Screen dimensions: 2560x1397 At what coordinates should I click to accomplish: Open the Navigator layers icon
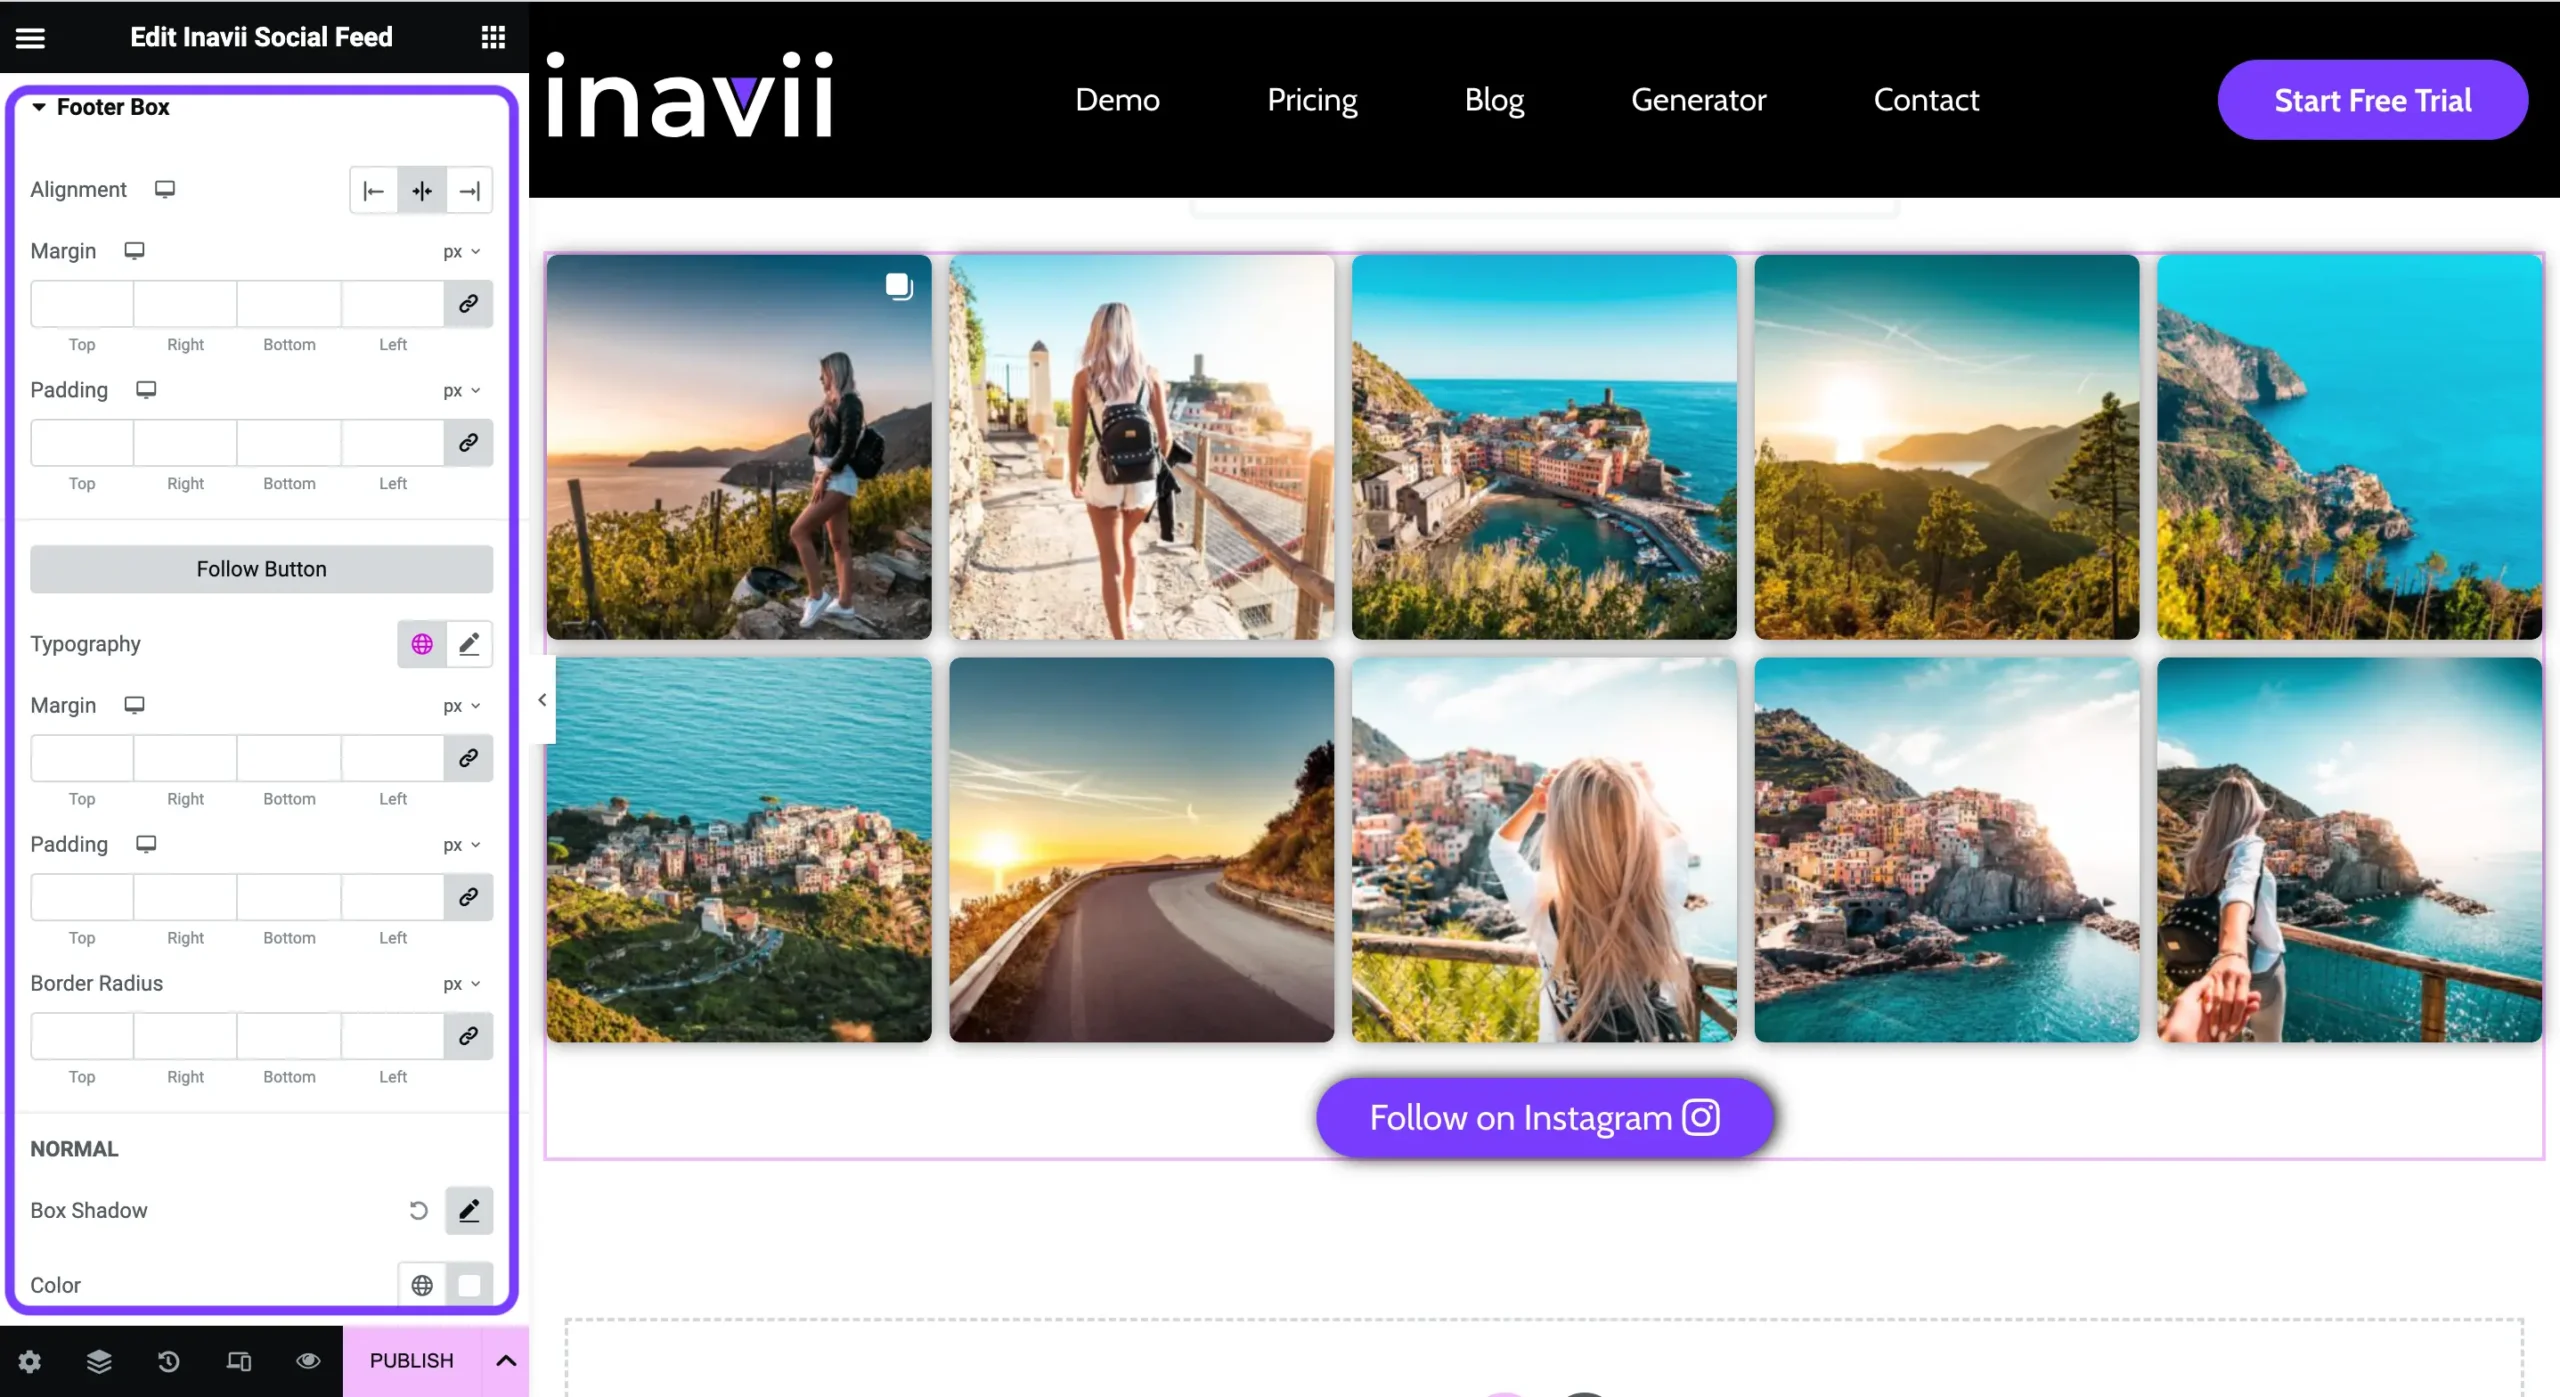[x=99, y=1360]
